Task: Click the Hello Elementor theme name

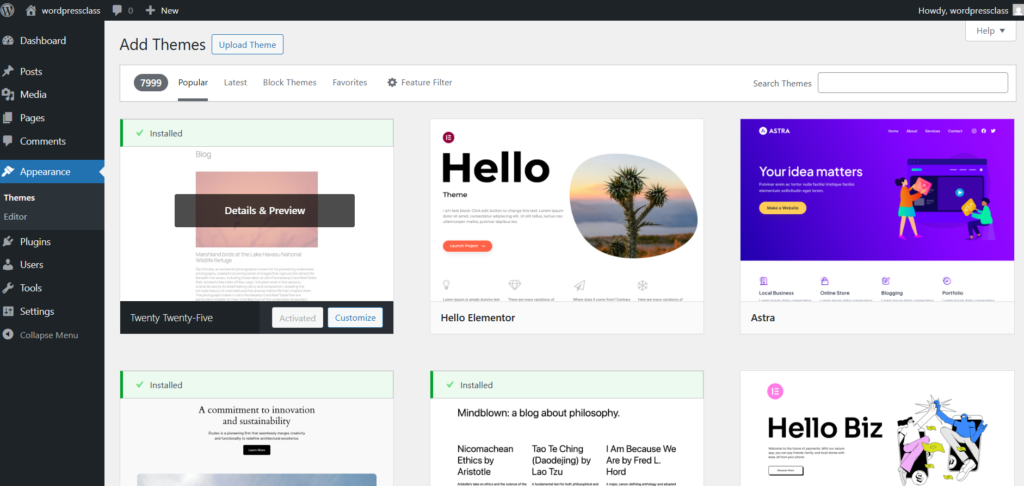Action: 478,318
